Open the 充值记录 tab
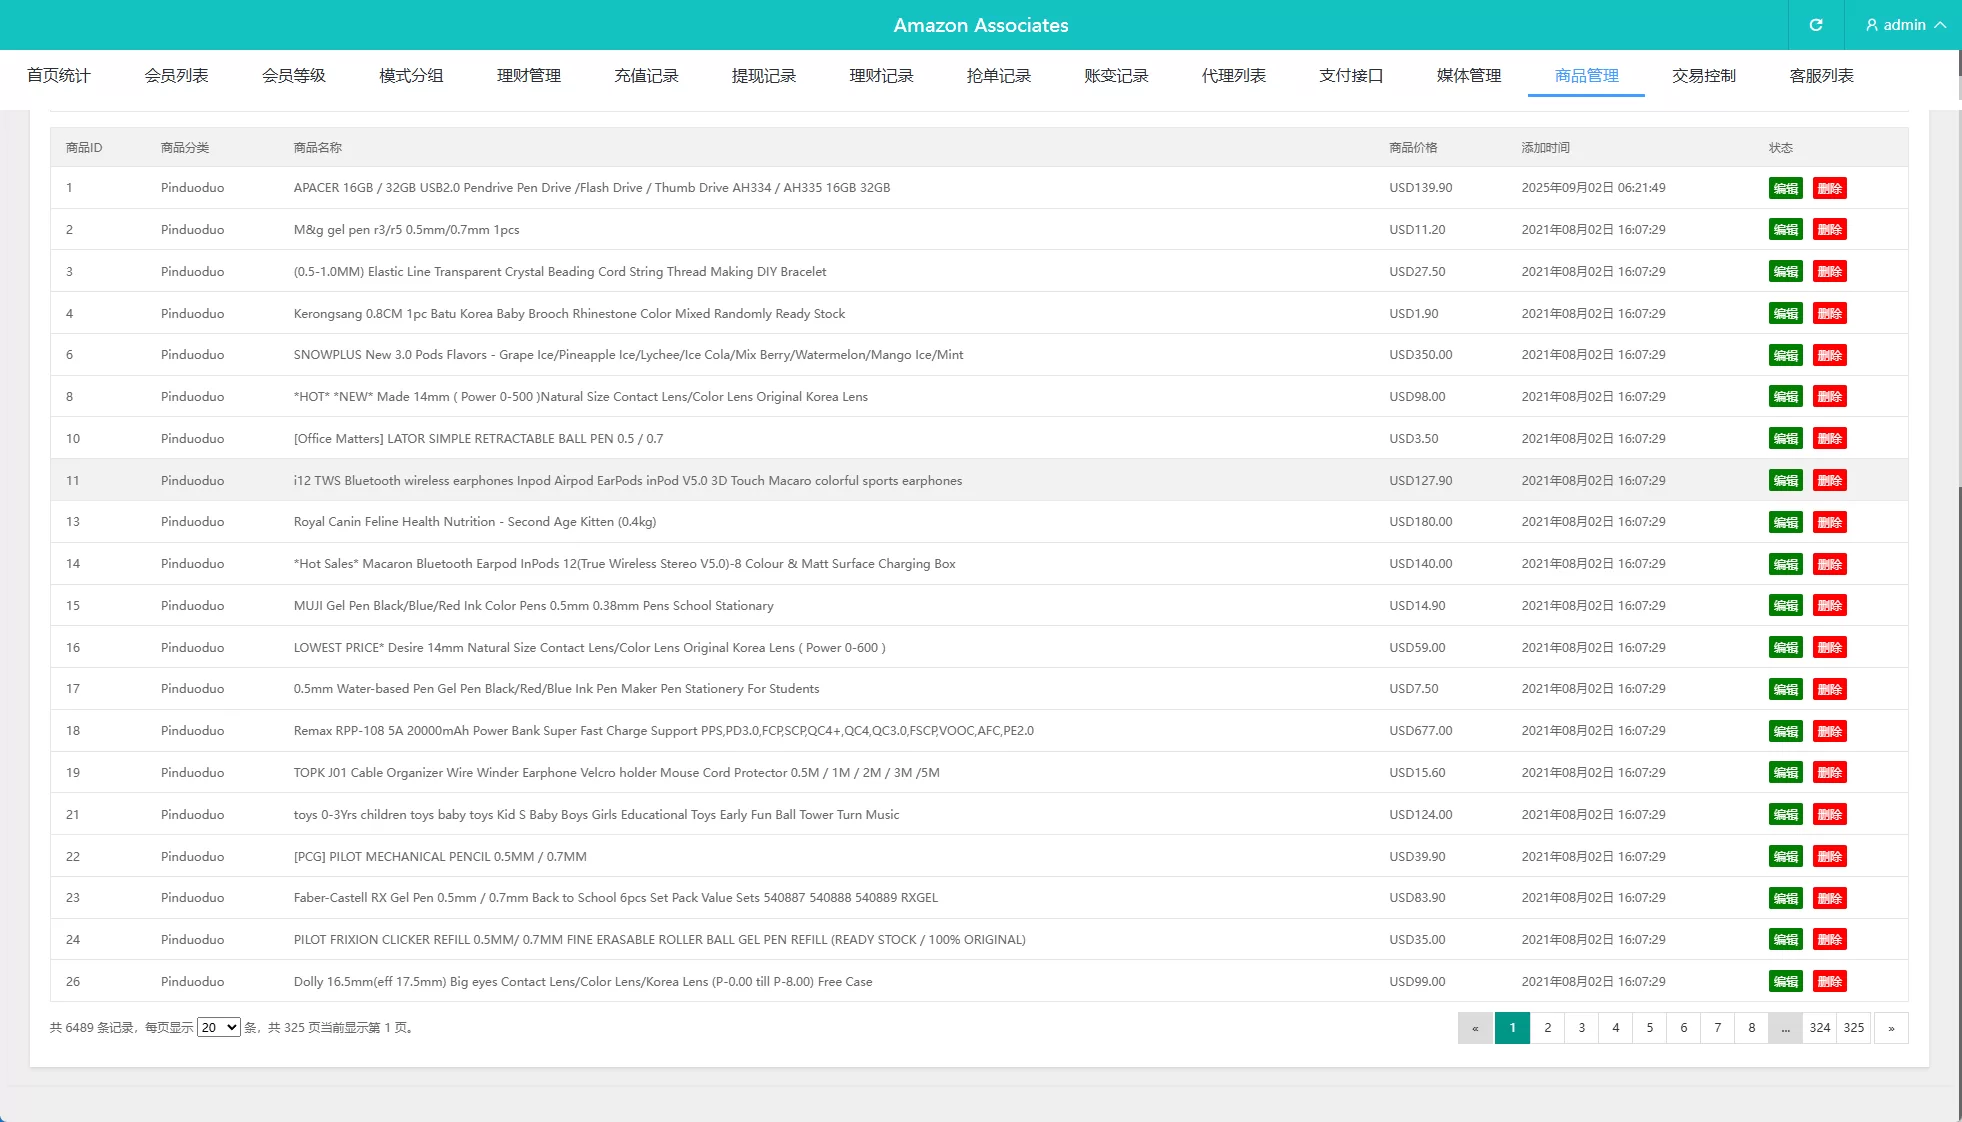Screen dimensions: 1962x1122 [x=646, y=76]
